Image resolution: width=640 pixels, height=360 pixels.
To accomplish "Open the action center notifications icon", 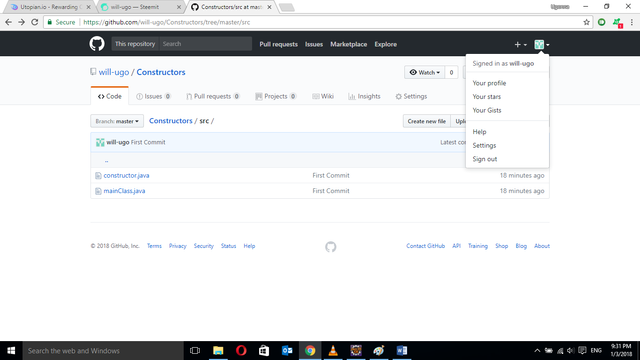I will point(582,351).
